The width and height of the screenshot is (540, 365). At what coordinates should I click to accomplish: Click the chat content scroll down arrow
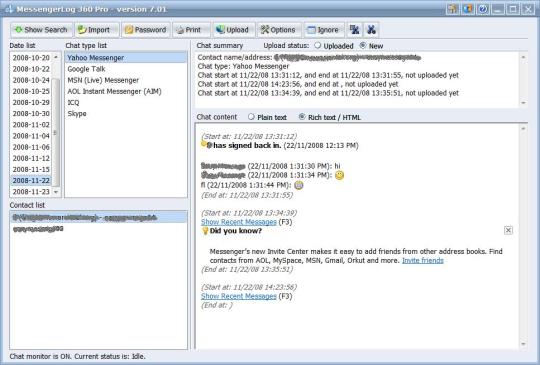click(x=523, y=344)
